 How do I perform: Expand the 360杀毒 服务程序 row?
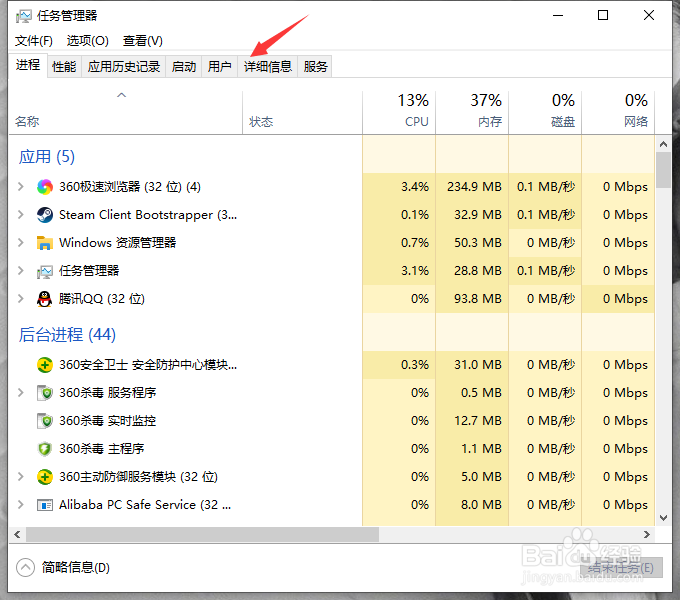coord(20,393)
